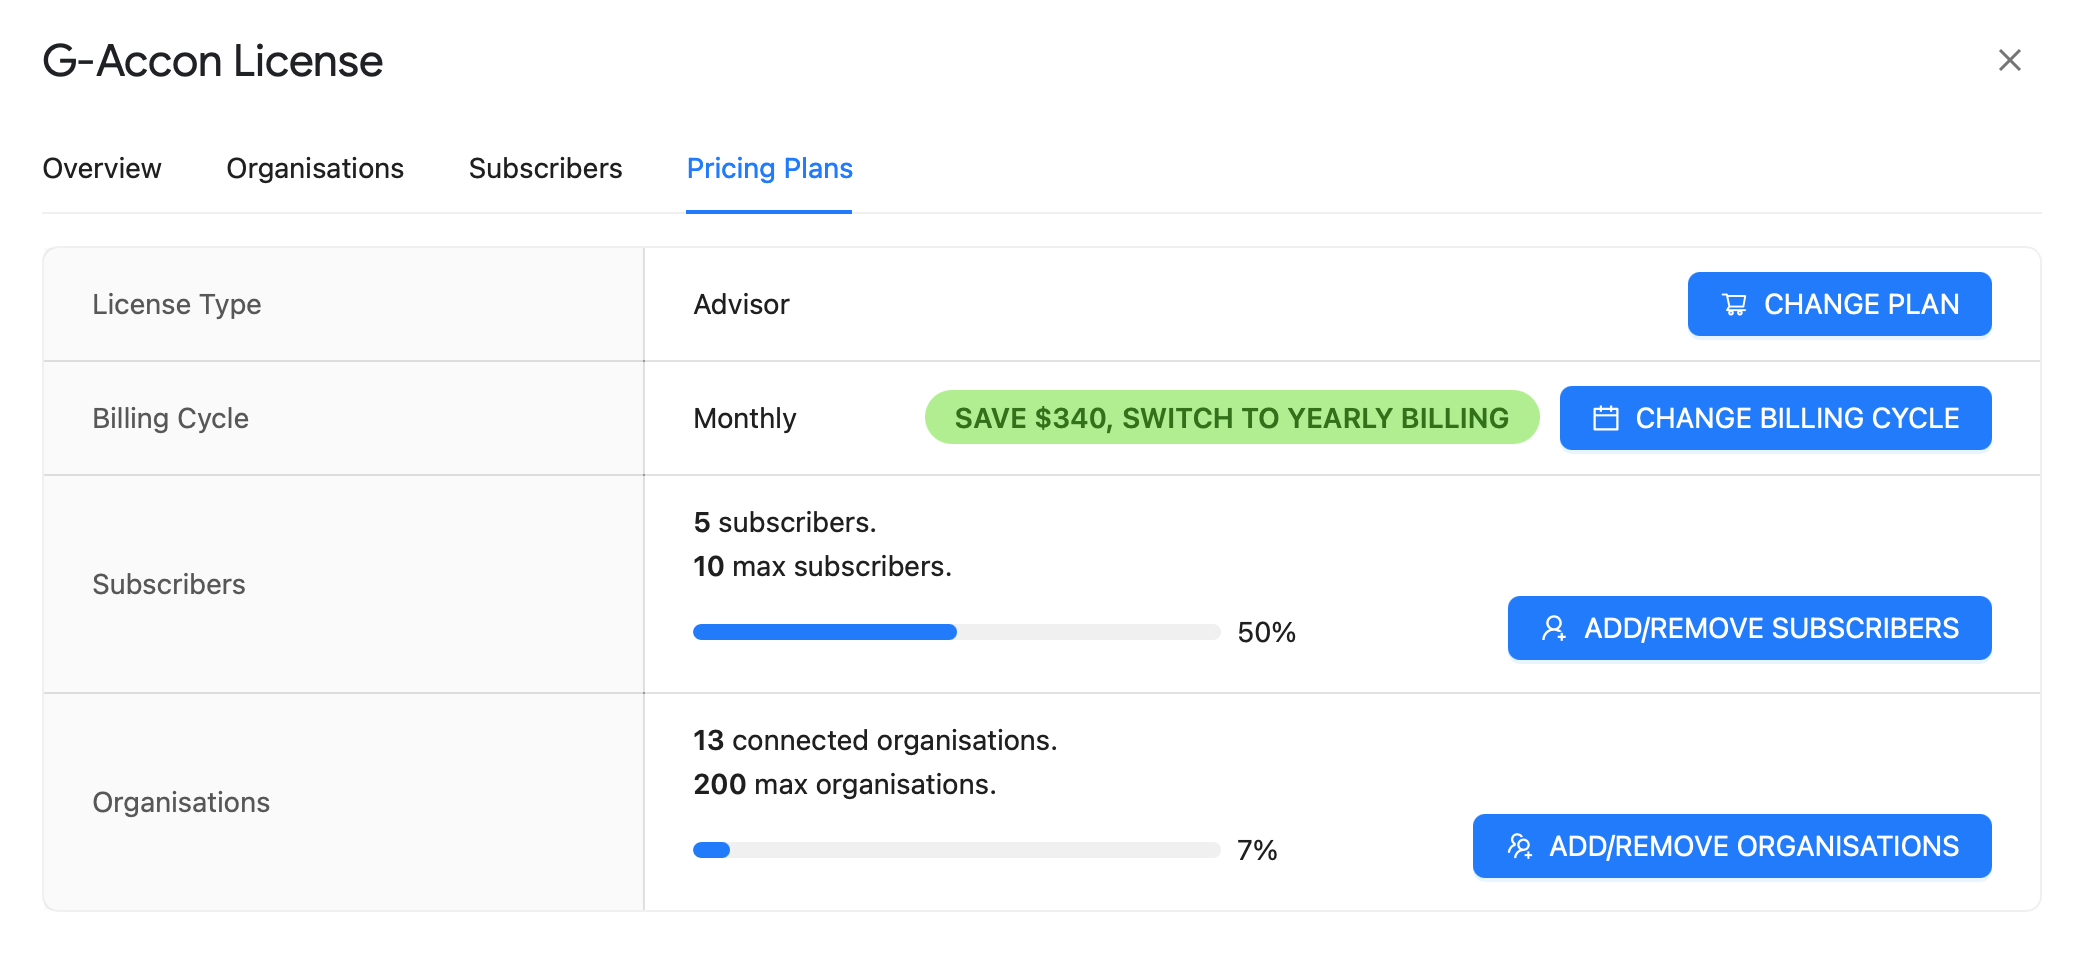Click the calendar icon on Change Billing Cycle

click(1606, 418)
